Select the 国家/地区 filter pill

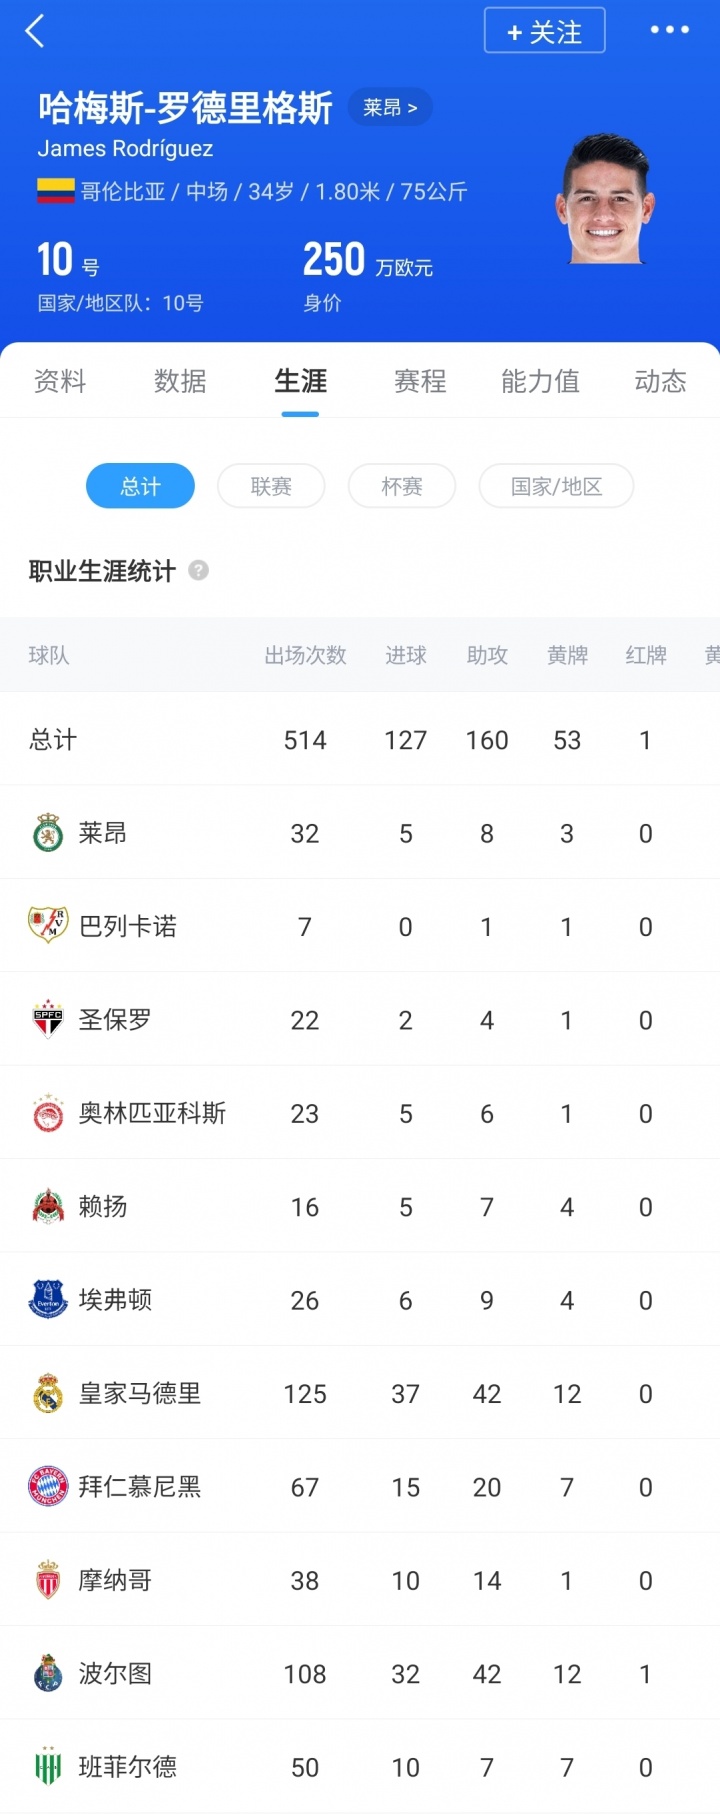pos(556,486)
